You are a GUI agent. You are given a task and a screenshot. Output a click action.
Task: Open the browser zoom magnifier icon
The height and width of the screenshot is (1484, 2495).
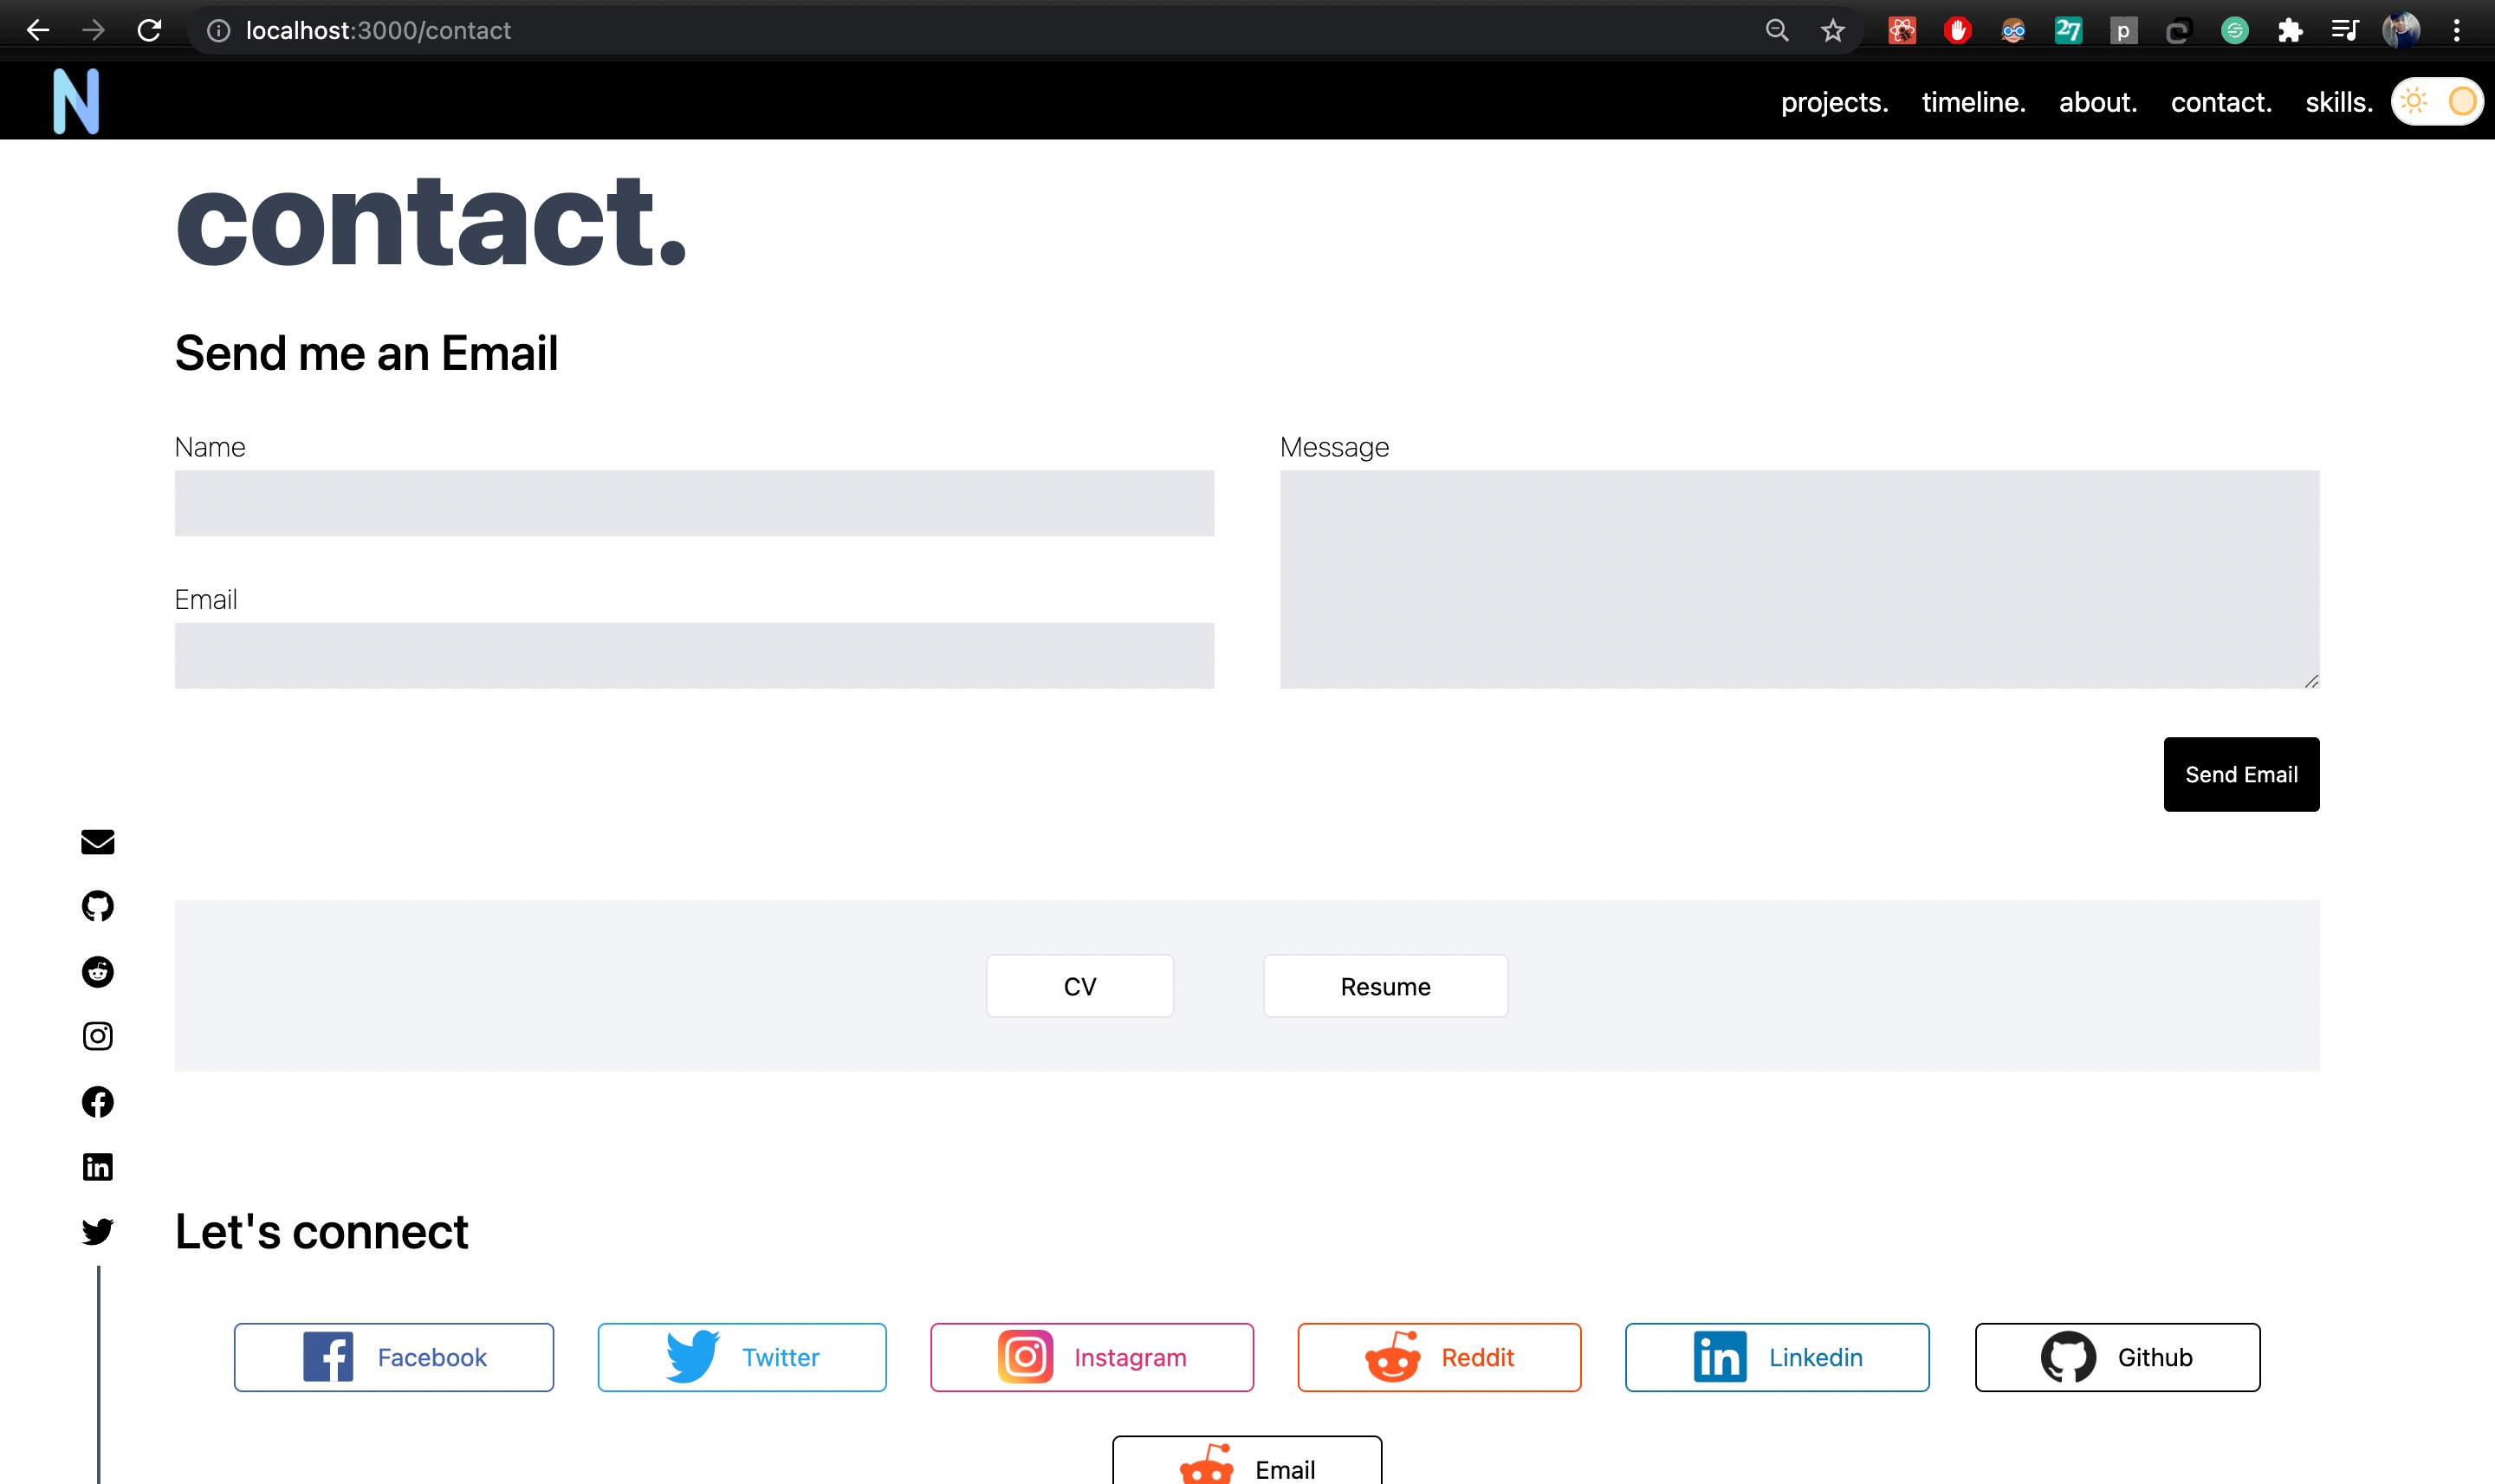pos(1777,30)
